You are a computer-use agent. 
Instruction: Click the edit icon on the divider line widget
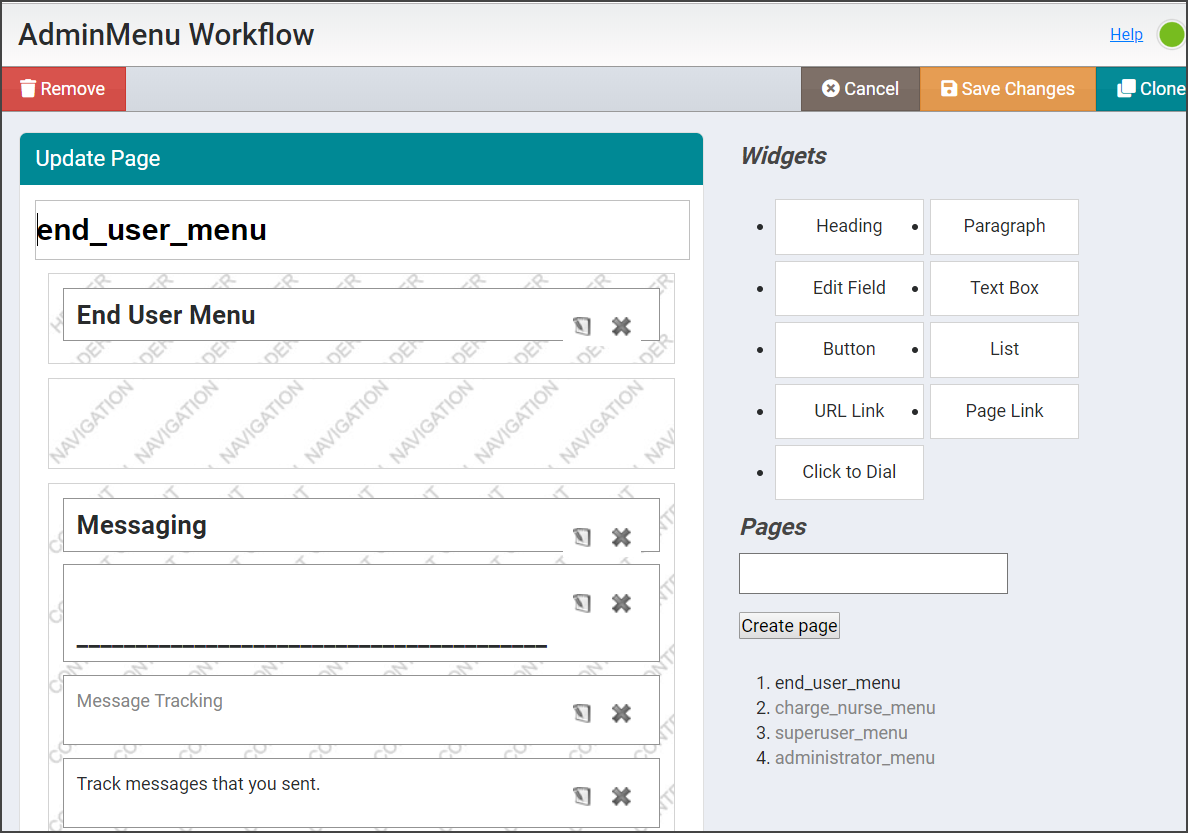point(582,603)
